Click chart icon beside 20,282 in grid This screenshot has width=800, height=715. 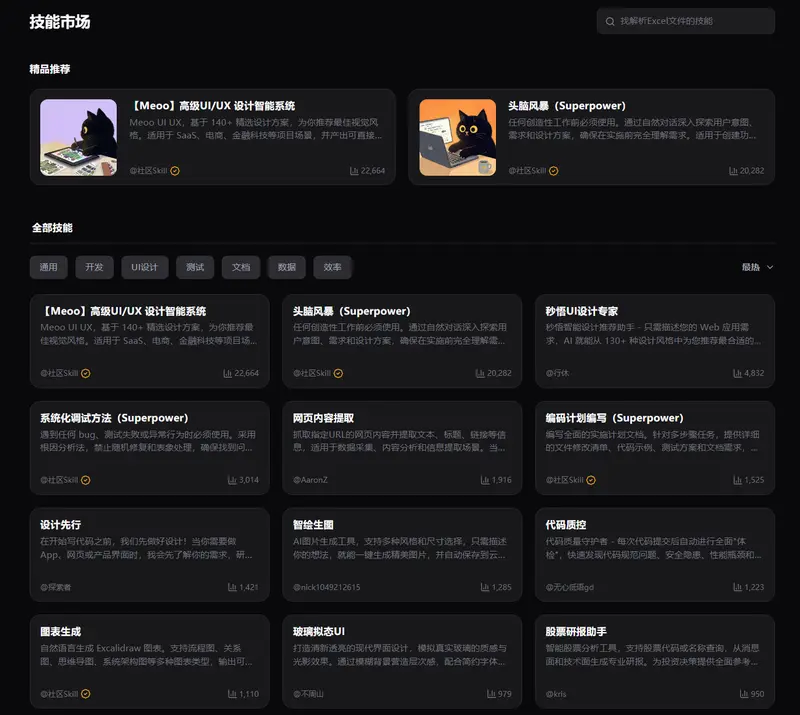[480, 374]
